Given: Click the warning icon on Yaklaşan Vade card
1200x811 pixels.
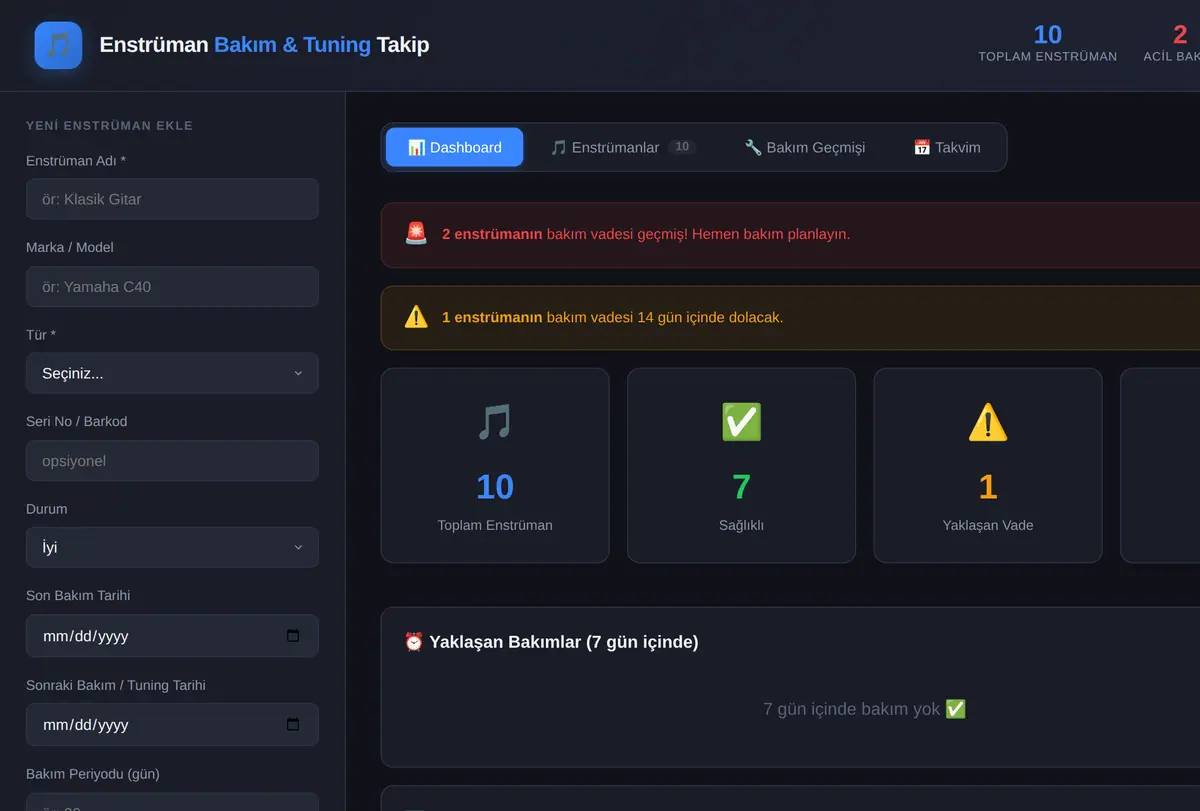Looking at the screenshot, I should tap(988, 422).
